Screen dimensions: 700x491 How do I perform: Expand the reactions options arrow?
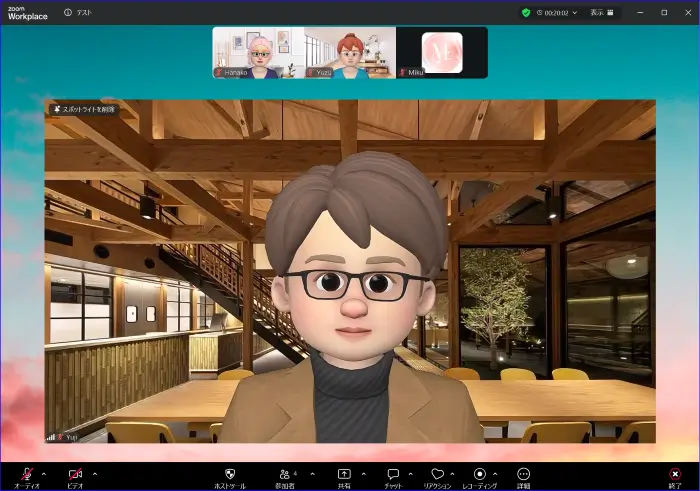tap(452, 474)
